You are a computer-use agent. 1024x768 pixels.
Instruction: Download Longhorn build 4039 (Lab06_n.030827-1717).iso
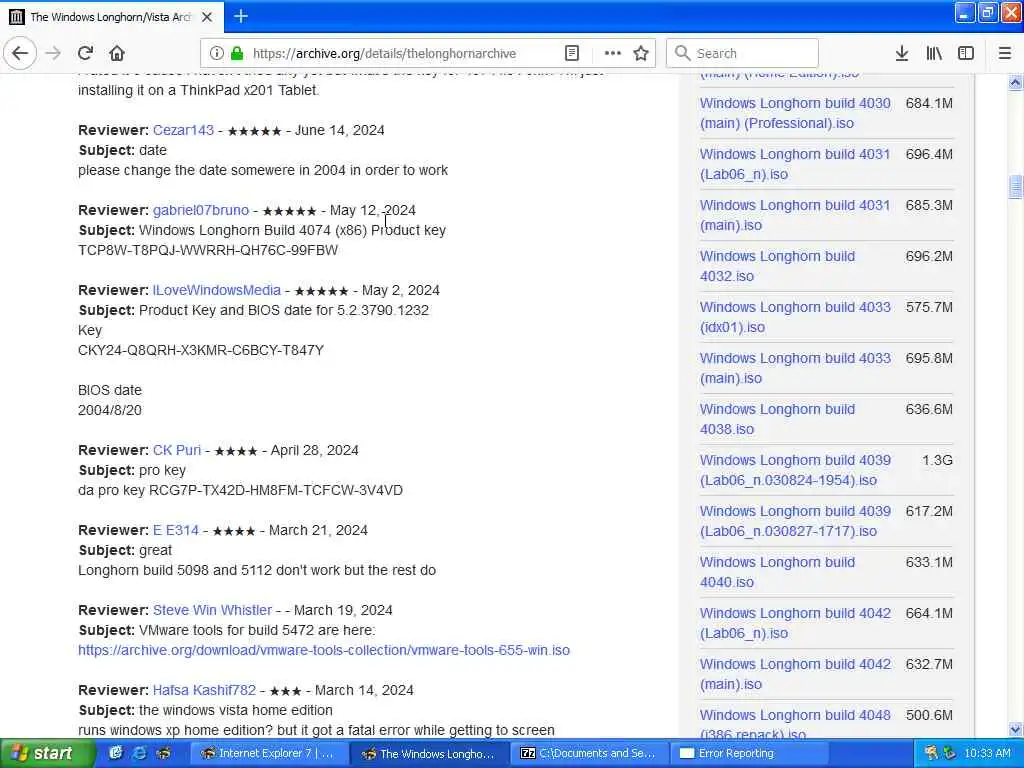pyautogui.click(x=795, y=520)
